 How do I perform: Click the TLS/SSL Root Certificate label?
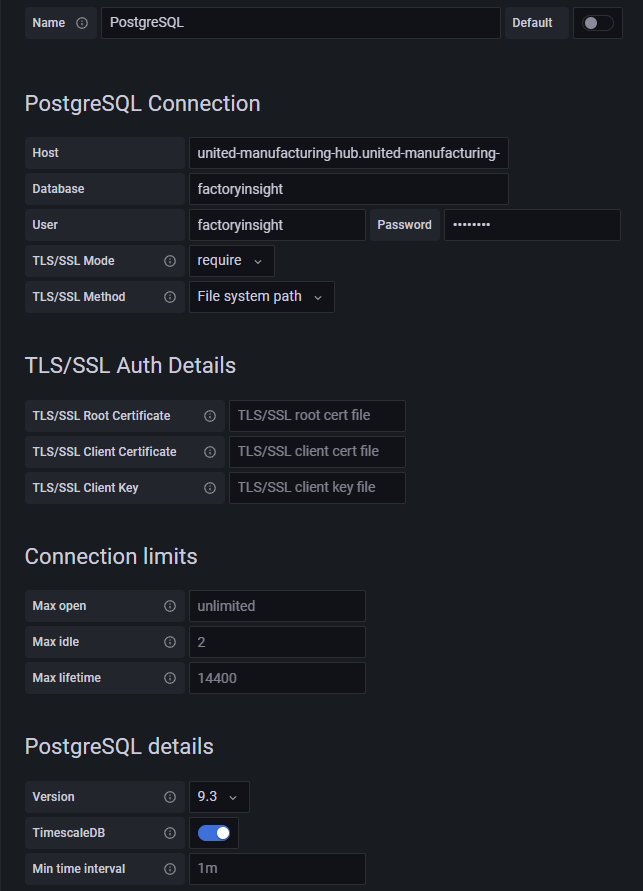(101, 416)
